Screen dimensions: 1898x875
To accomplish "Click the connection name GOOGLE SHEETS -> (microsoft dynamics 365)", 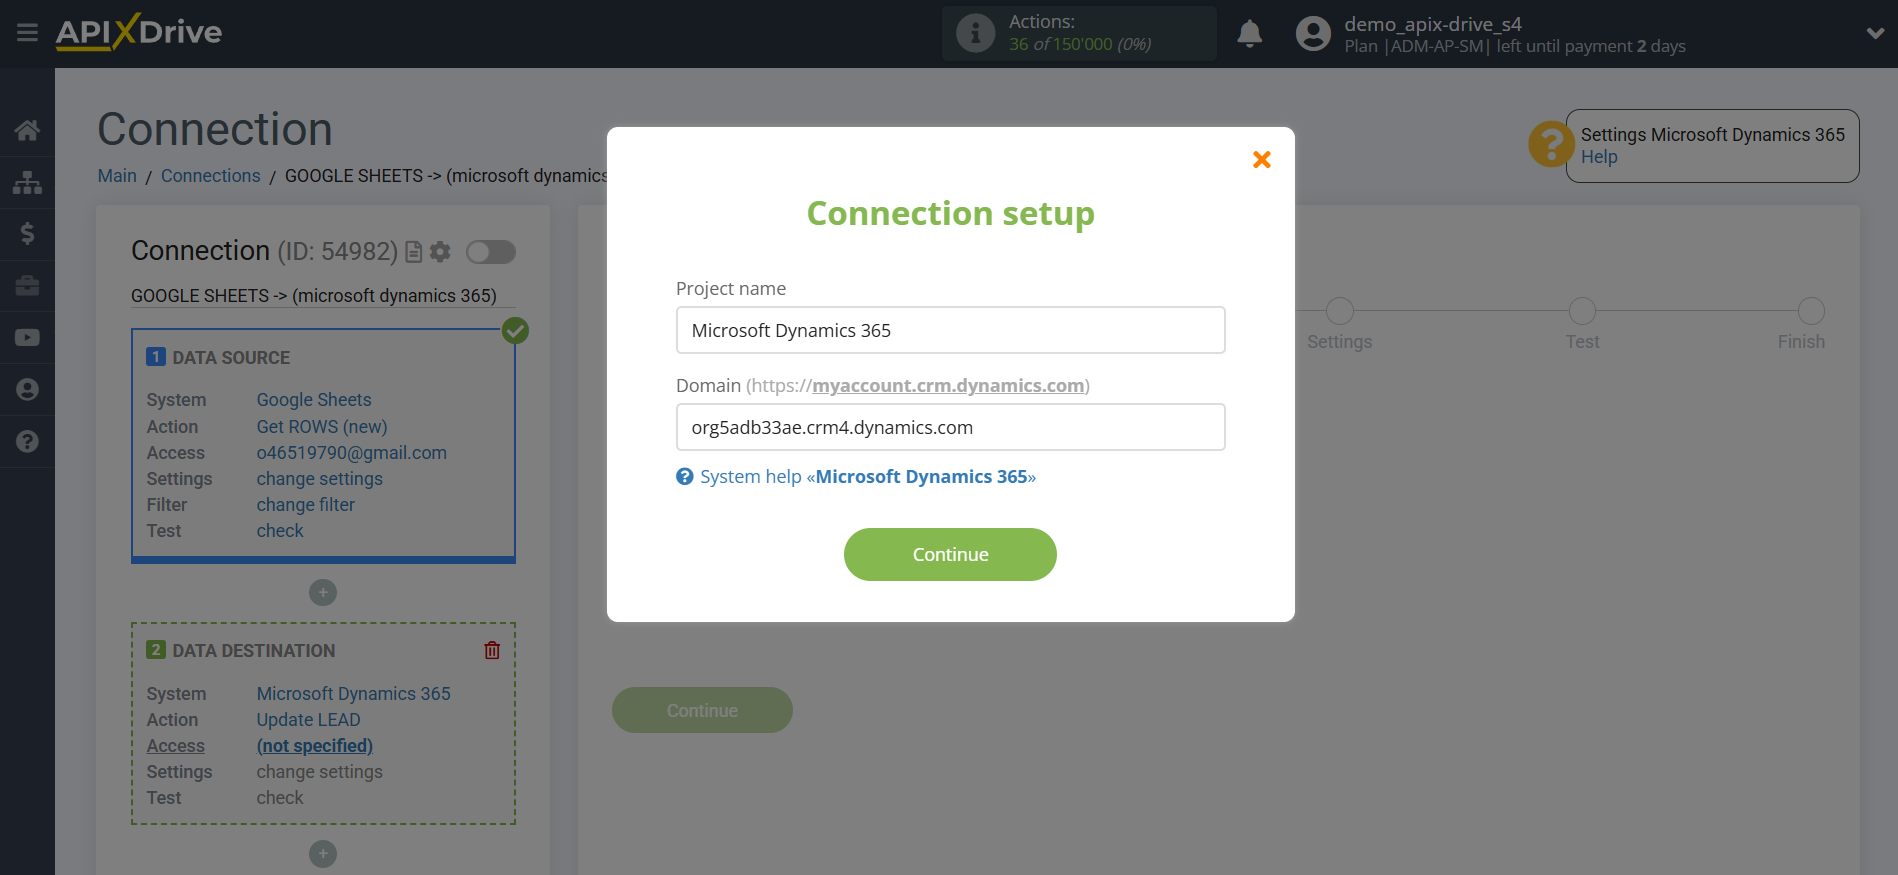I will [314, 296].
